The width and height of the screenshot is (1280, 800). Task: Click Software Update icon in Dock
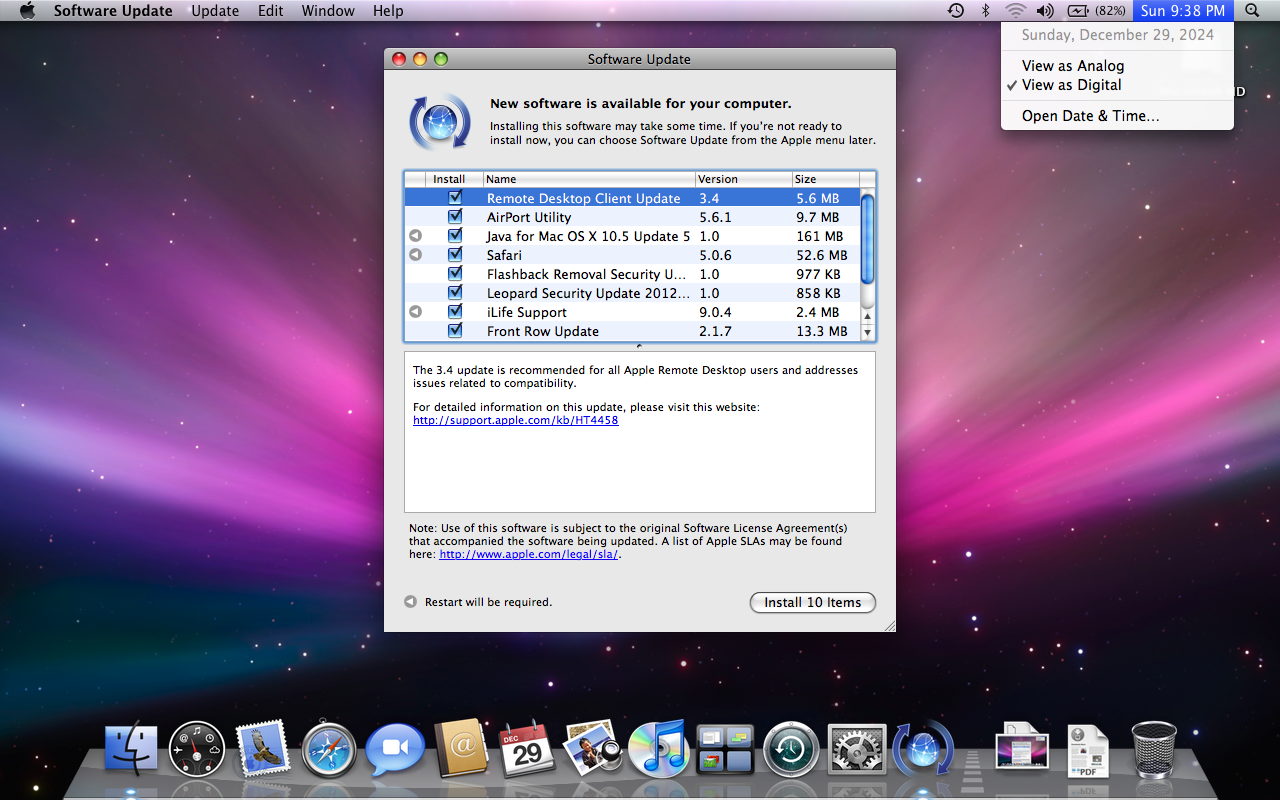(x=923, y=749)
